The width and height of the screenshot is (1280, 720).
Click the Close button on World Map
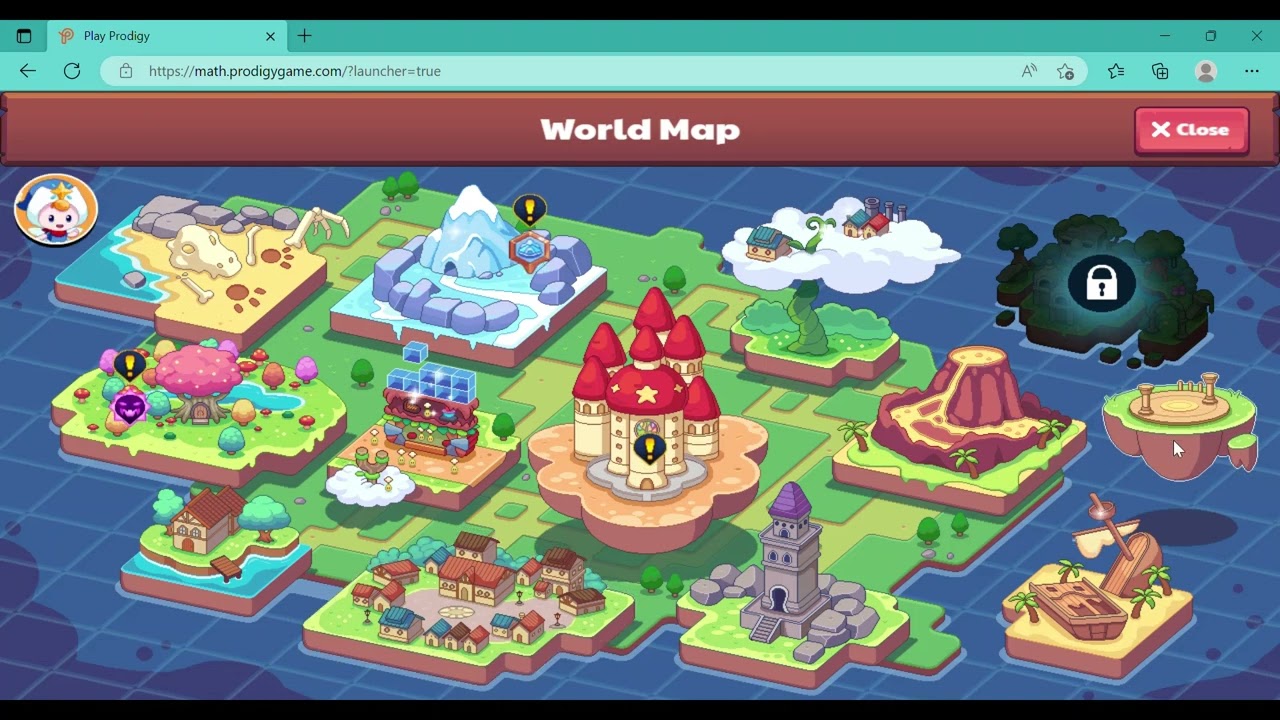(x=1191, y=130)
